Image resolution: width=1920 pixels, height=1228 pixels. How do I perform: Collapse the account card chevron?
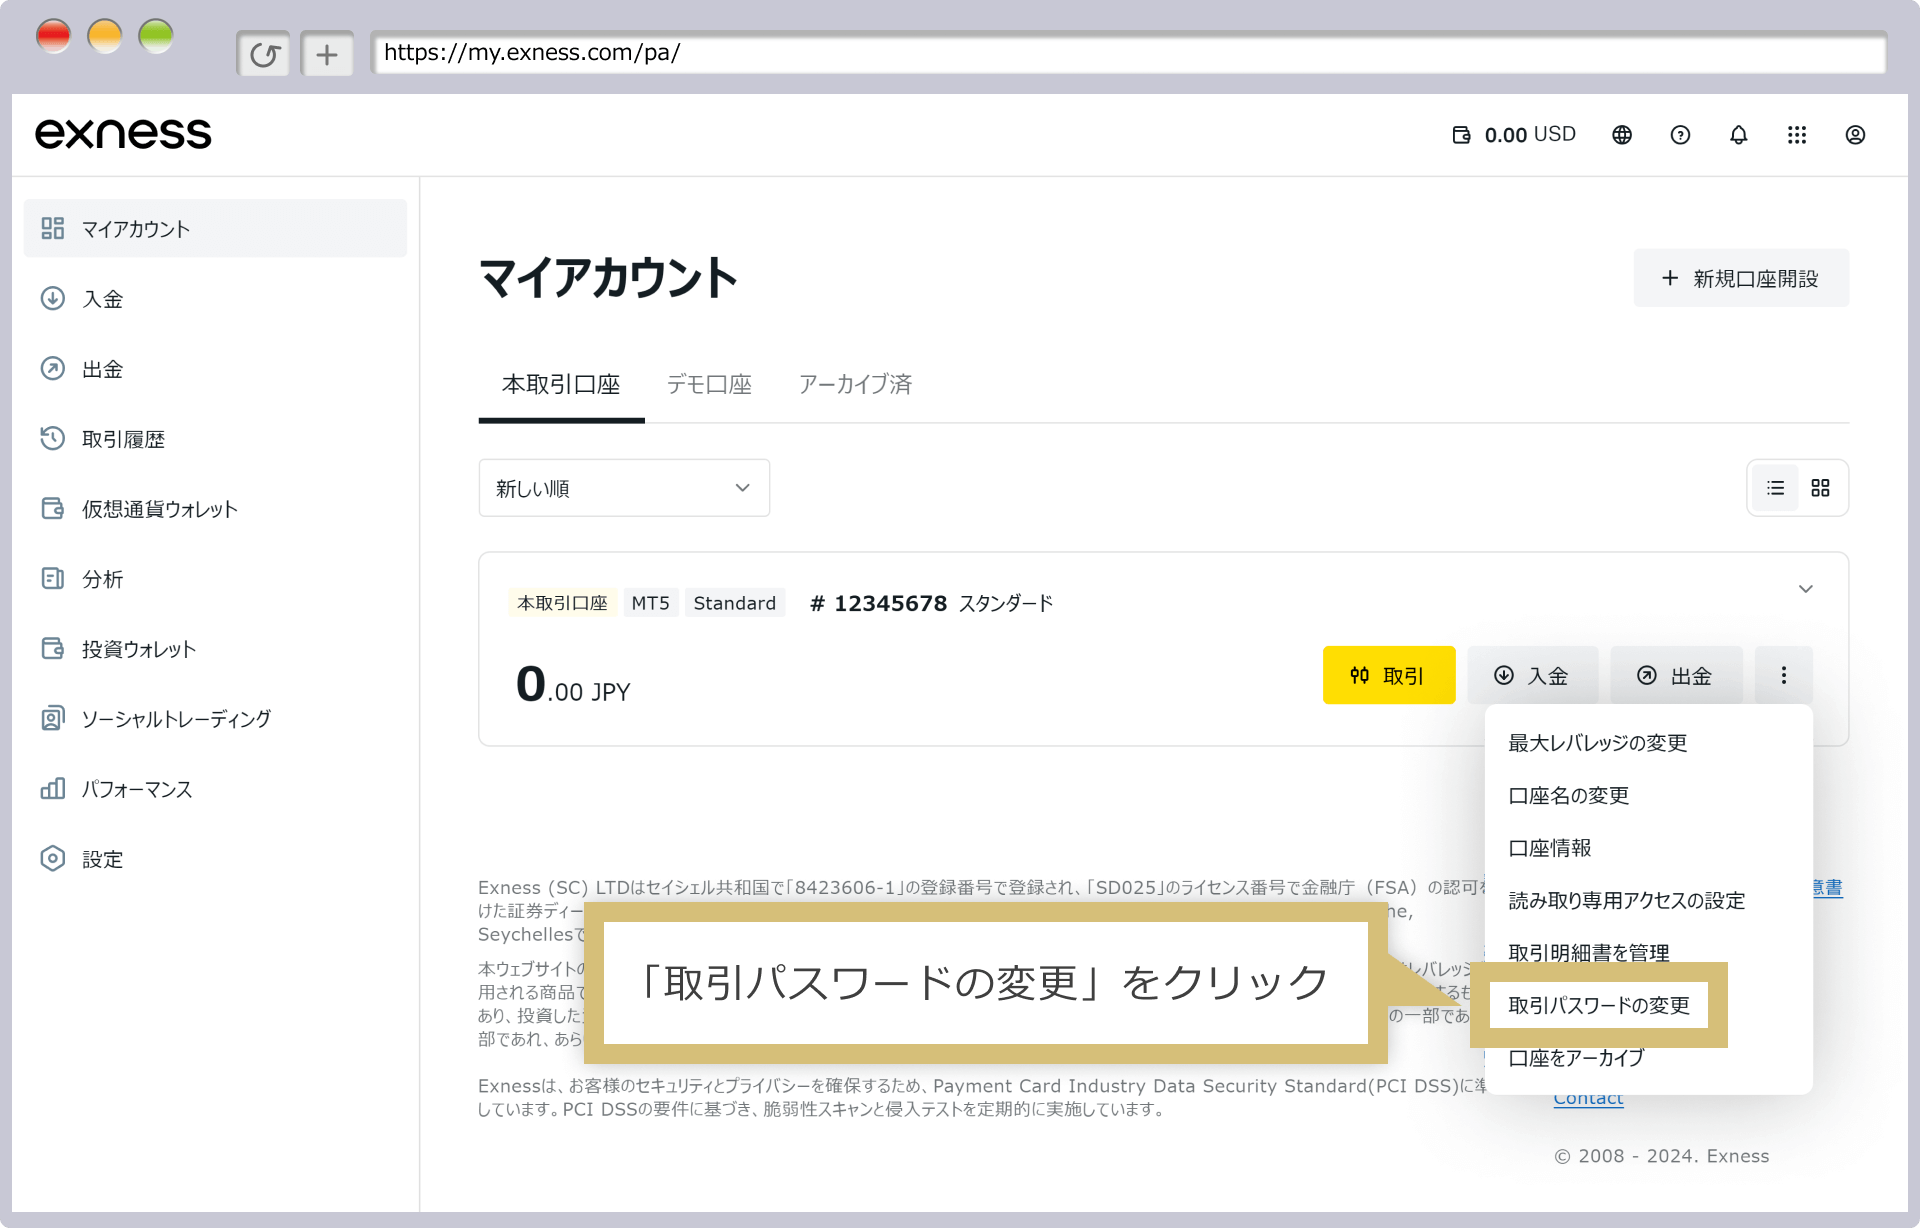(1805, 589)
